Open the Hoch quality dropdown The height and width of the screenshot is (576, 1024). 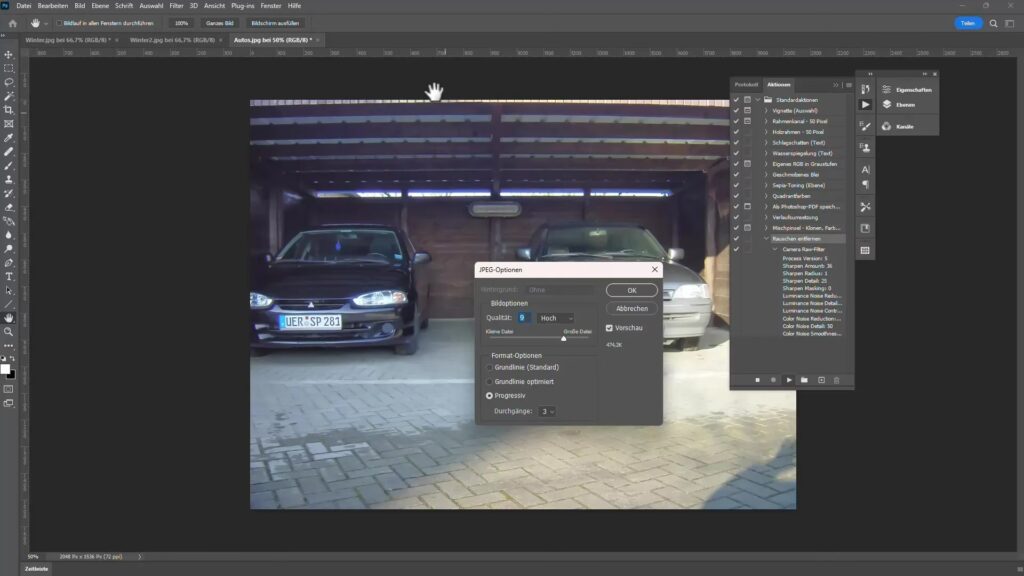point(555,318)
